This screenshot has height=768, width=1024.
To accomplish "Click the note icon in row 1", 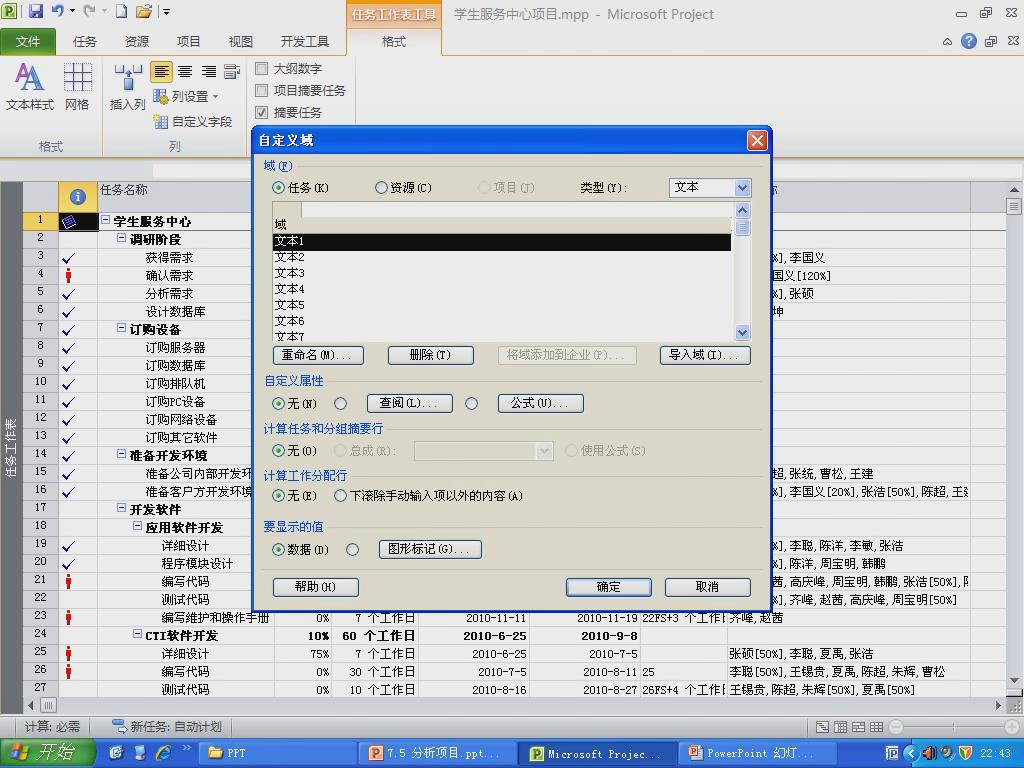I will click(69, 222).
